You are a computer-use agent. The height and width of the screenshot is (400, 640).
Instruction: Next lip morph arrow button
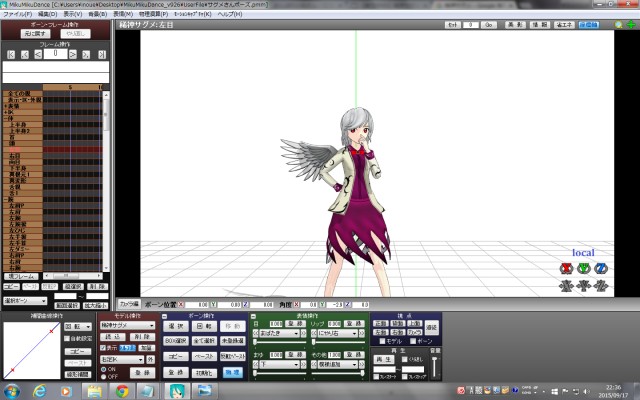click(362, 333)
